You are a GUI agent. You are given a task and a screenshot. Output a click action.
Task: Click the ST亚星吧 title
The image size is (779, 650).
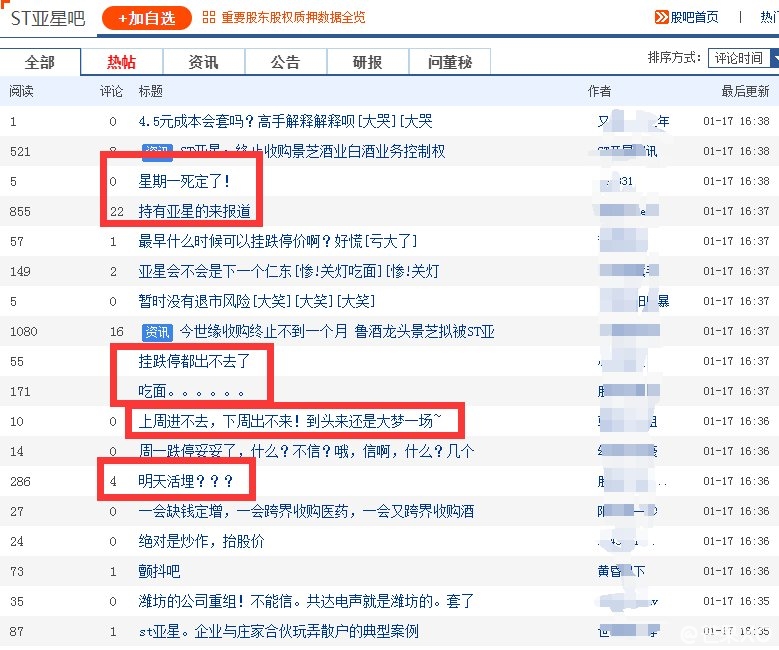tap(48, 19)
